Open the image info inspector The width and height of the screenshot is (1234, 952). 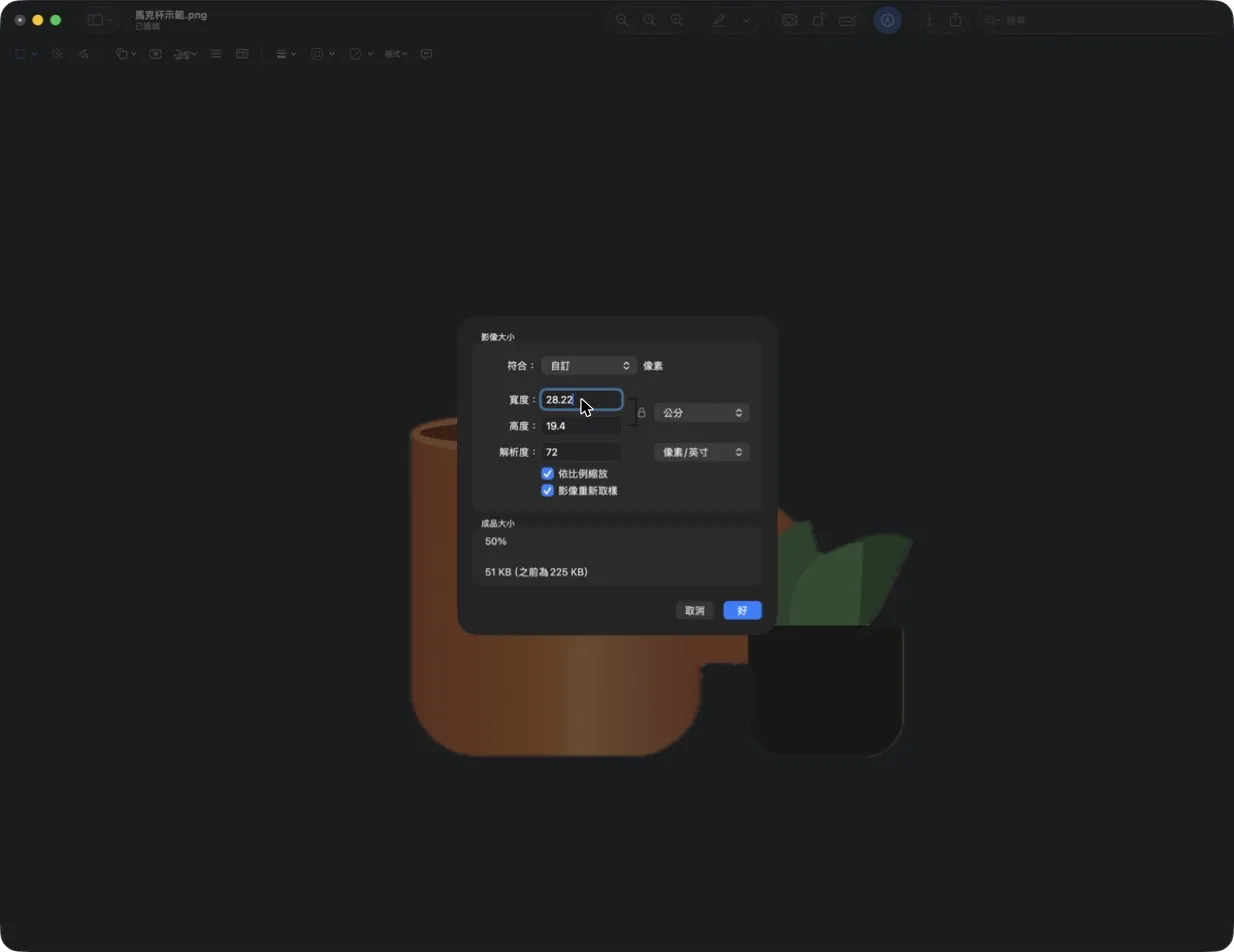929,20
